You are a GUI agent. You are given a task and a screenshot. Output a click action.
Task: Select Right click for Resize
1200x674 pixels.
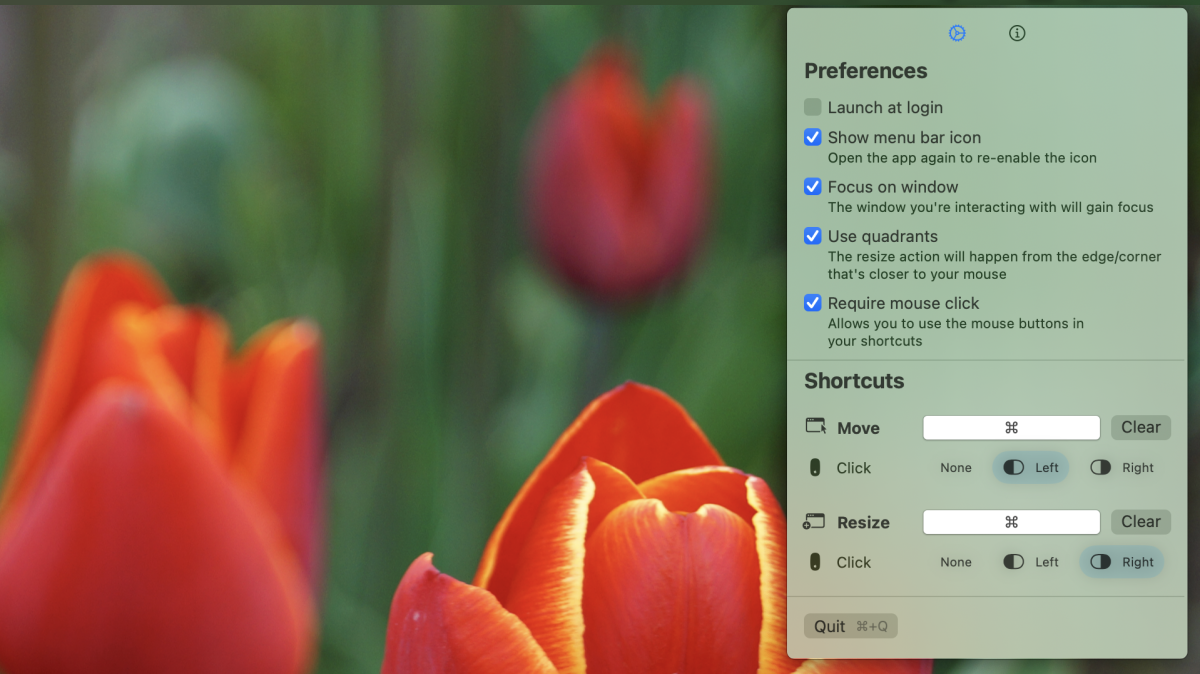pyautogui.click(x=1122, y=562)
